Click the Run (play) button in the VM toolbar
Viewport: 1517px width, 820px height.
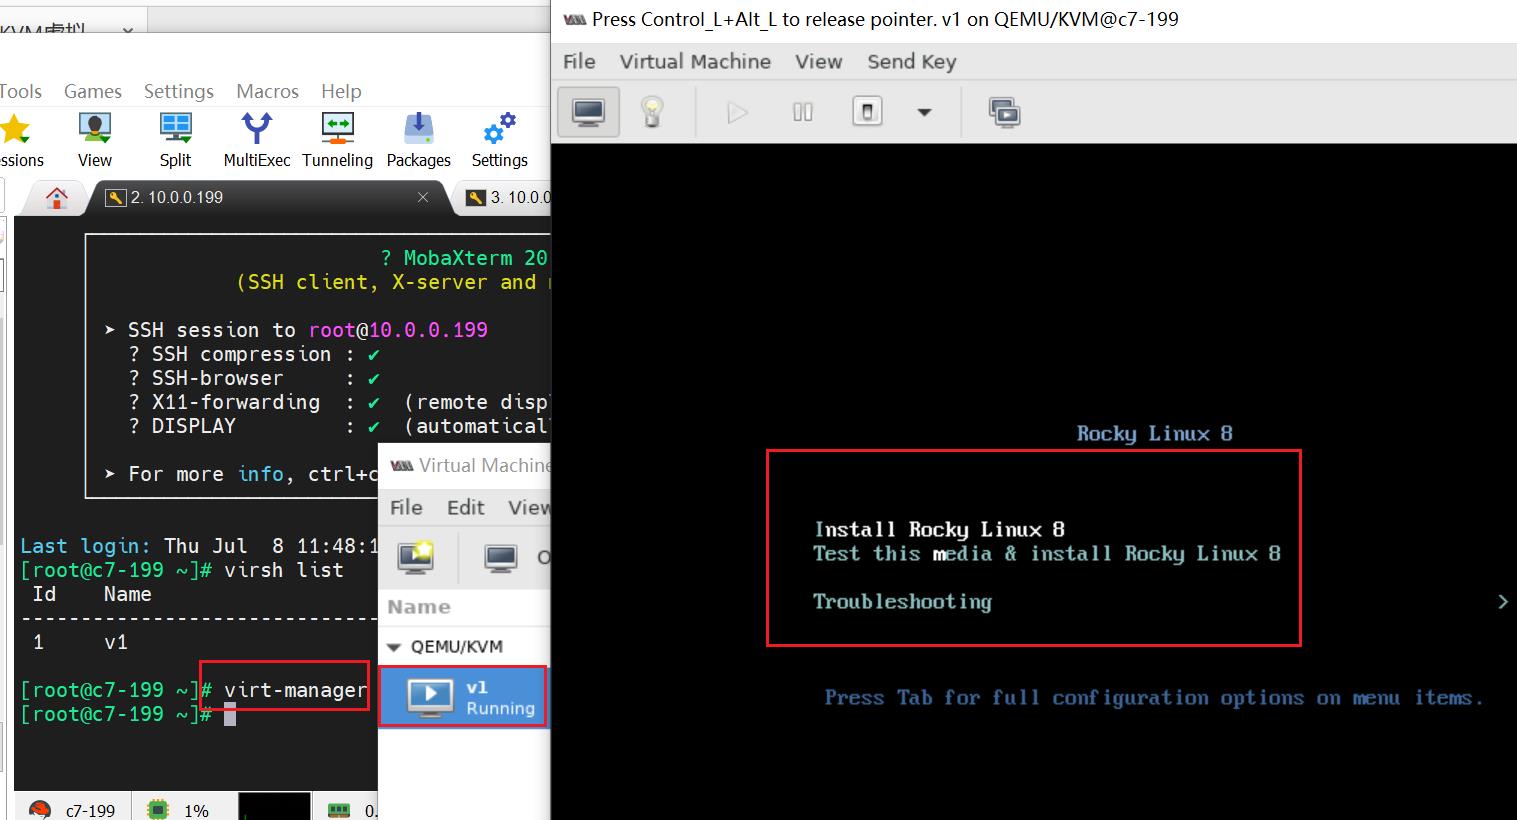click(x=737, y=112)
